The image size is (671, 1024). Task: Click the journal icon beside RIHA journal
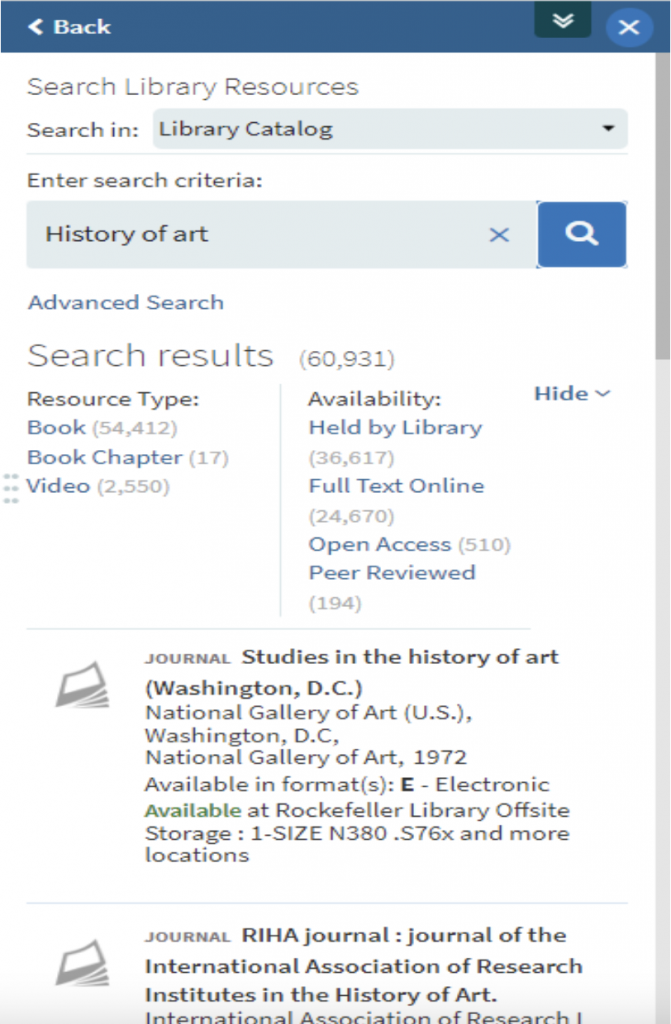82,965
